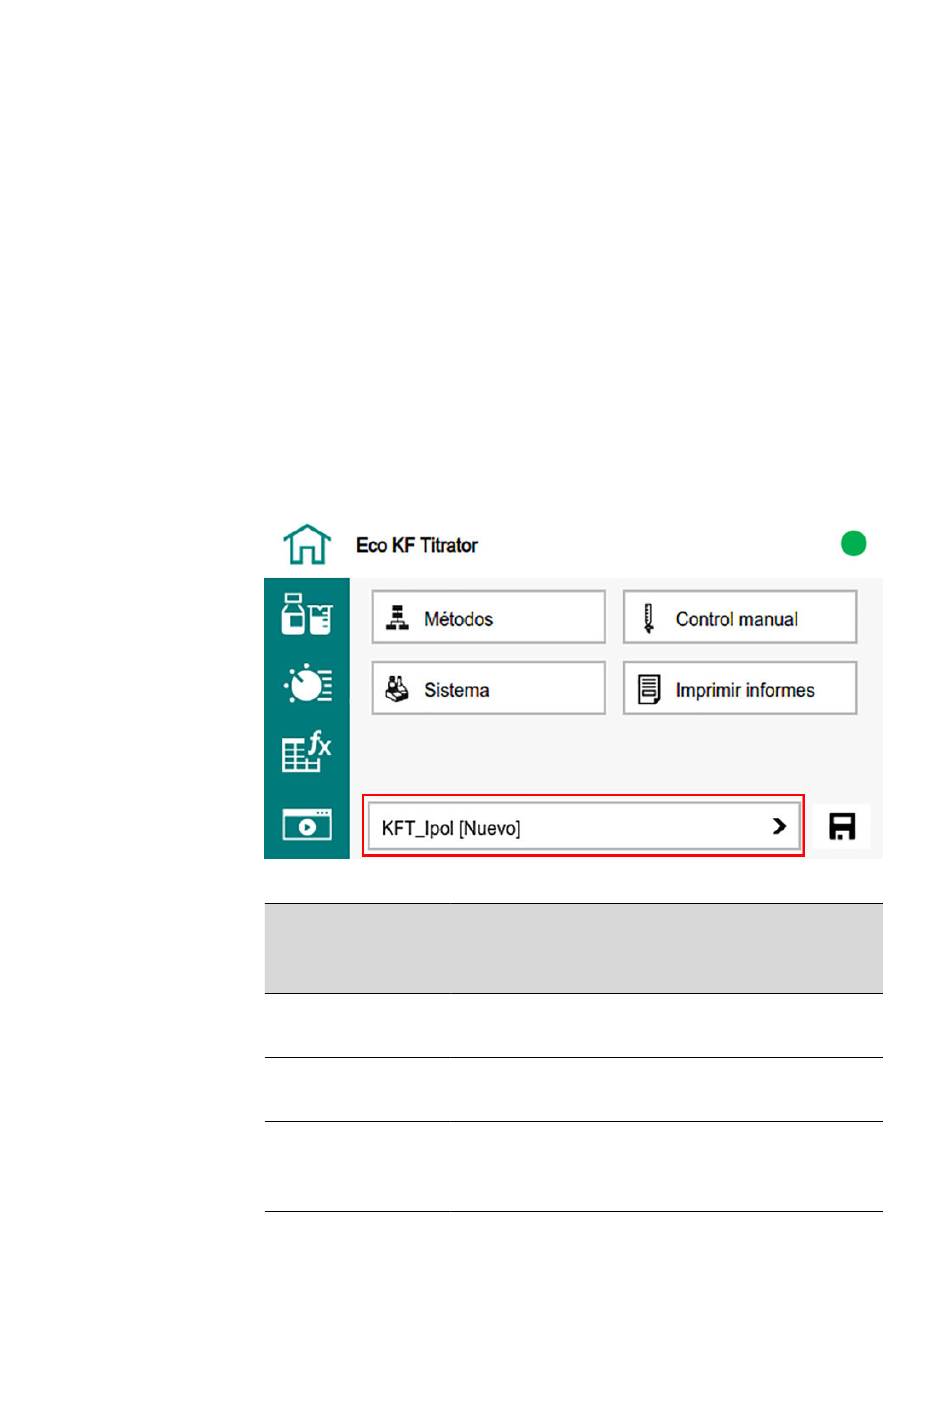Open the fx table results icon

tap(306, 751)
